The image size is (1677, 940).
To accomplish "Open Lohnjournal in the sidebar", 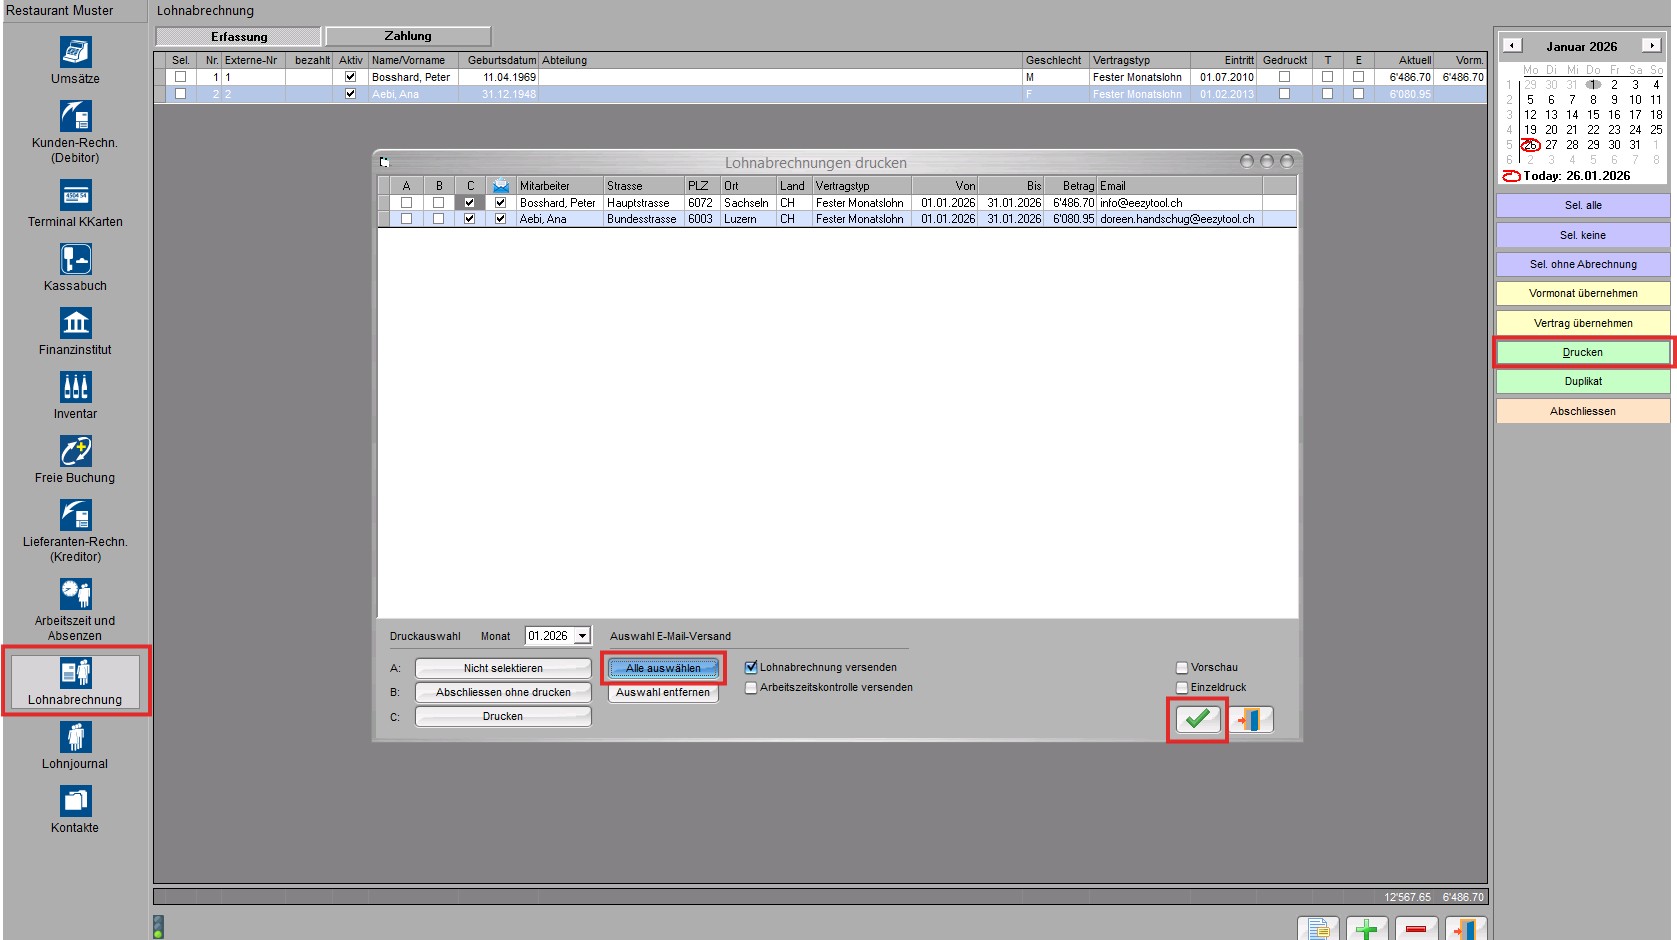I will coord(75,738).
